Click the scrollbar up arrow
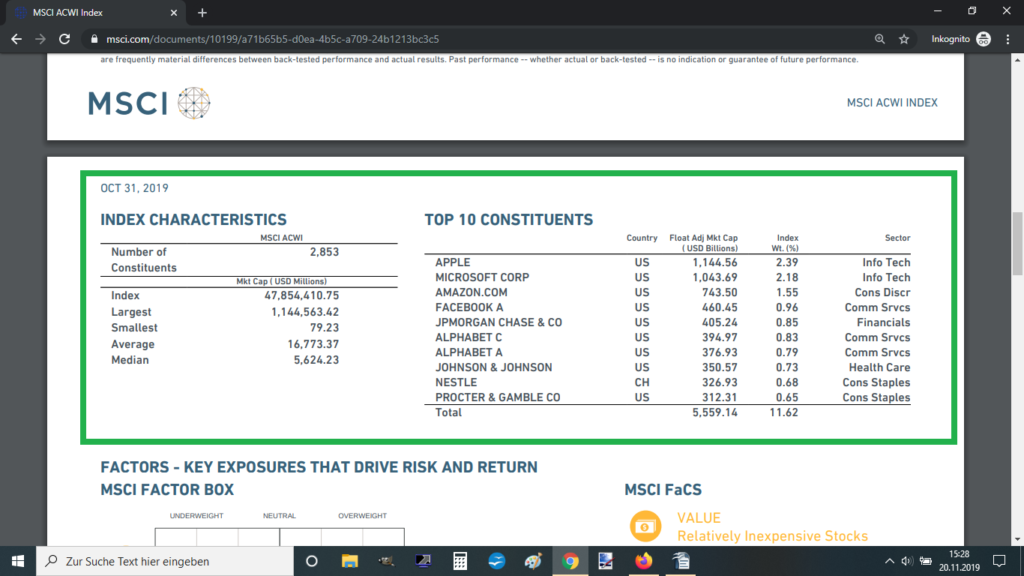Viewport: 1024px width, 576px height. point(1017,60)
